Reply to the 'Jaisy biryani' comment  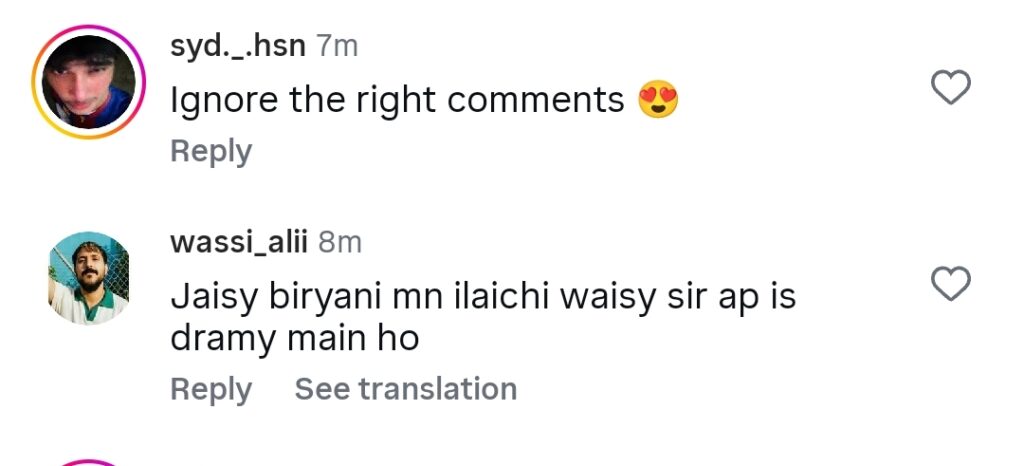point(211,390)
